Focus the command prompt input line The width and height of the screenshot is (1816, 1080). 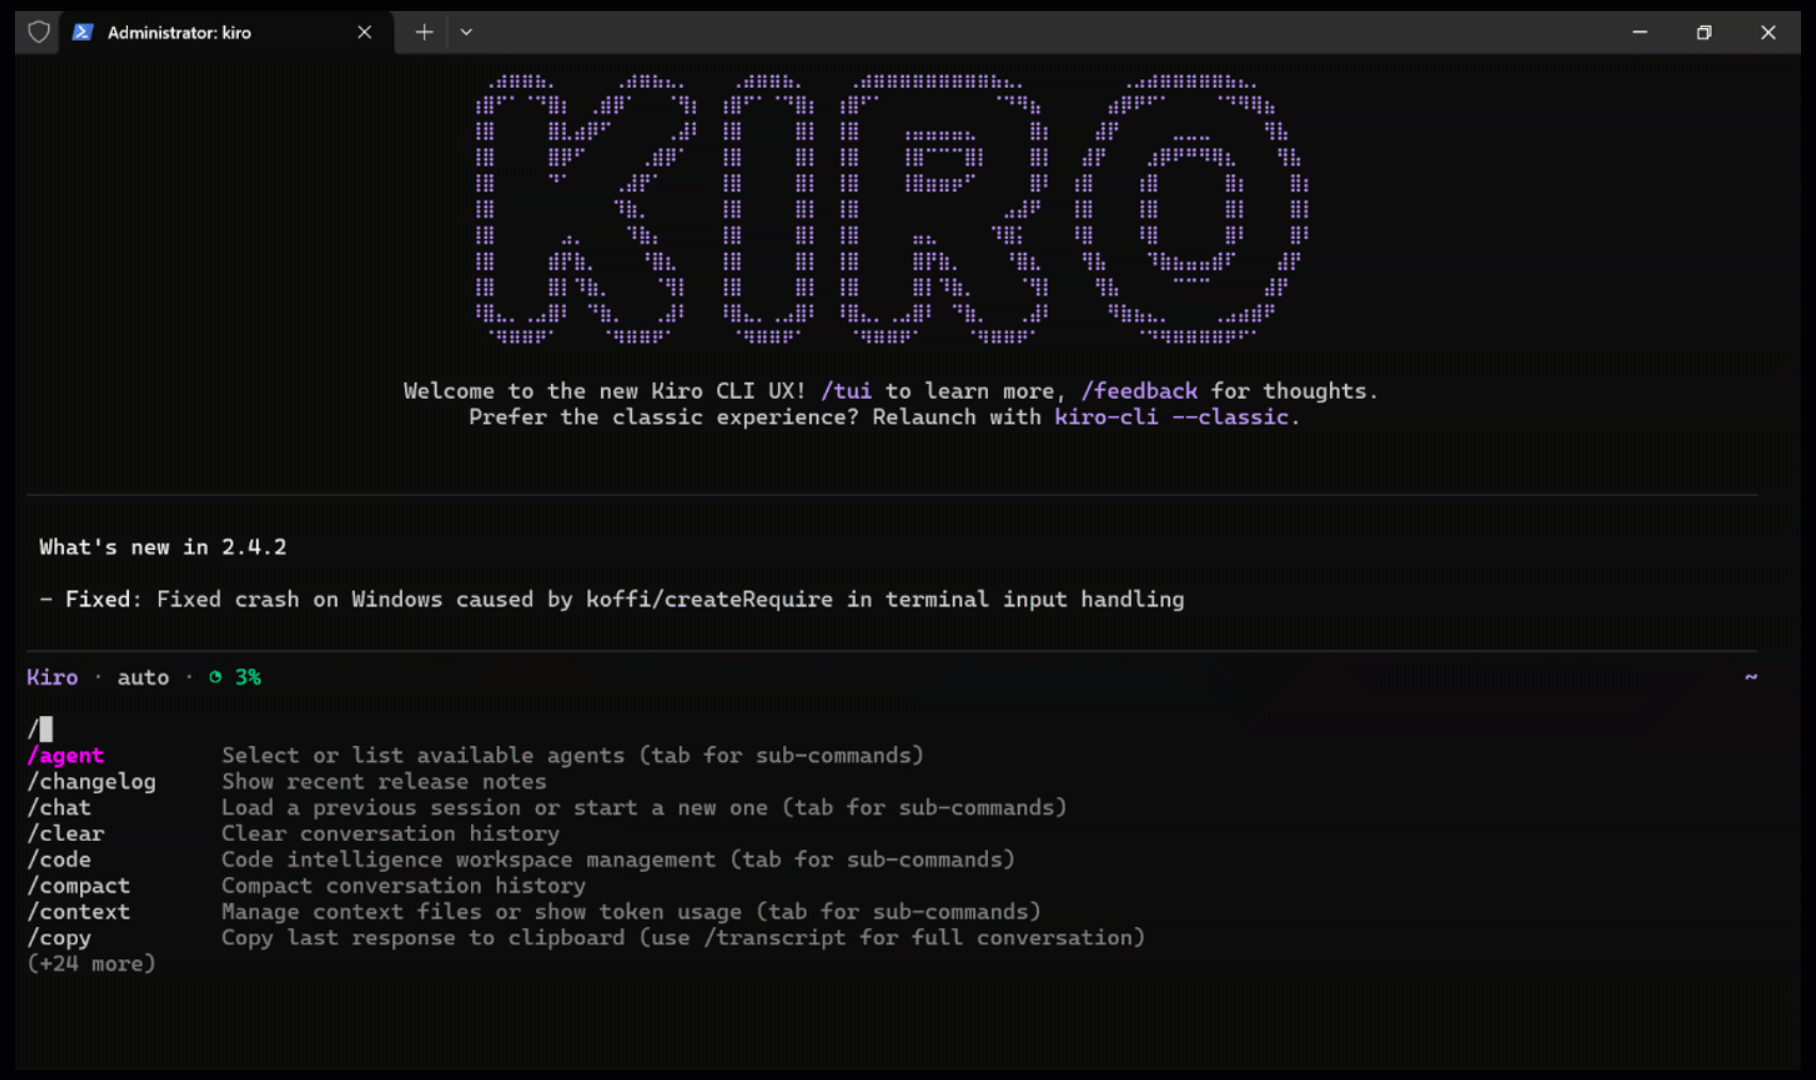[x=892, y=729]
